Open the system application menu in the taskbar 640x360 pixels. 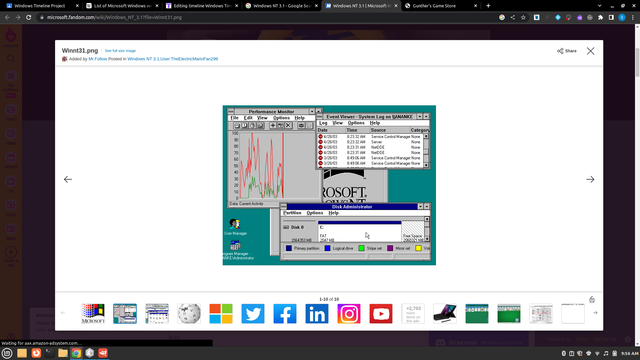click(x=7, y=353)
